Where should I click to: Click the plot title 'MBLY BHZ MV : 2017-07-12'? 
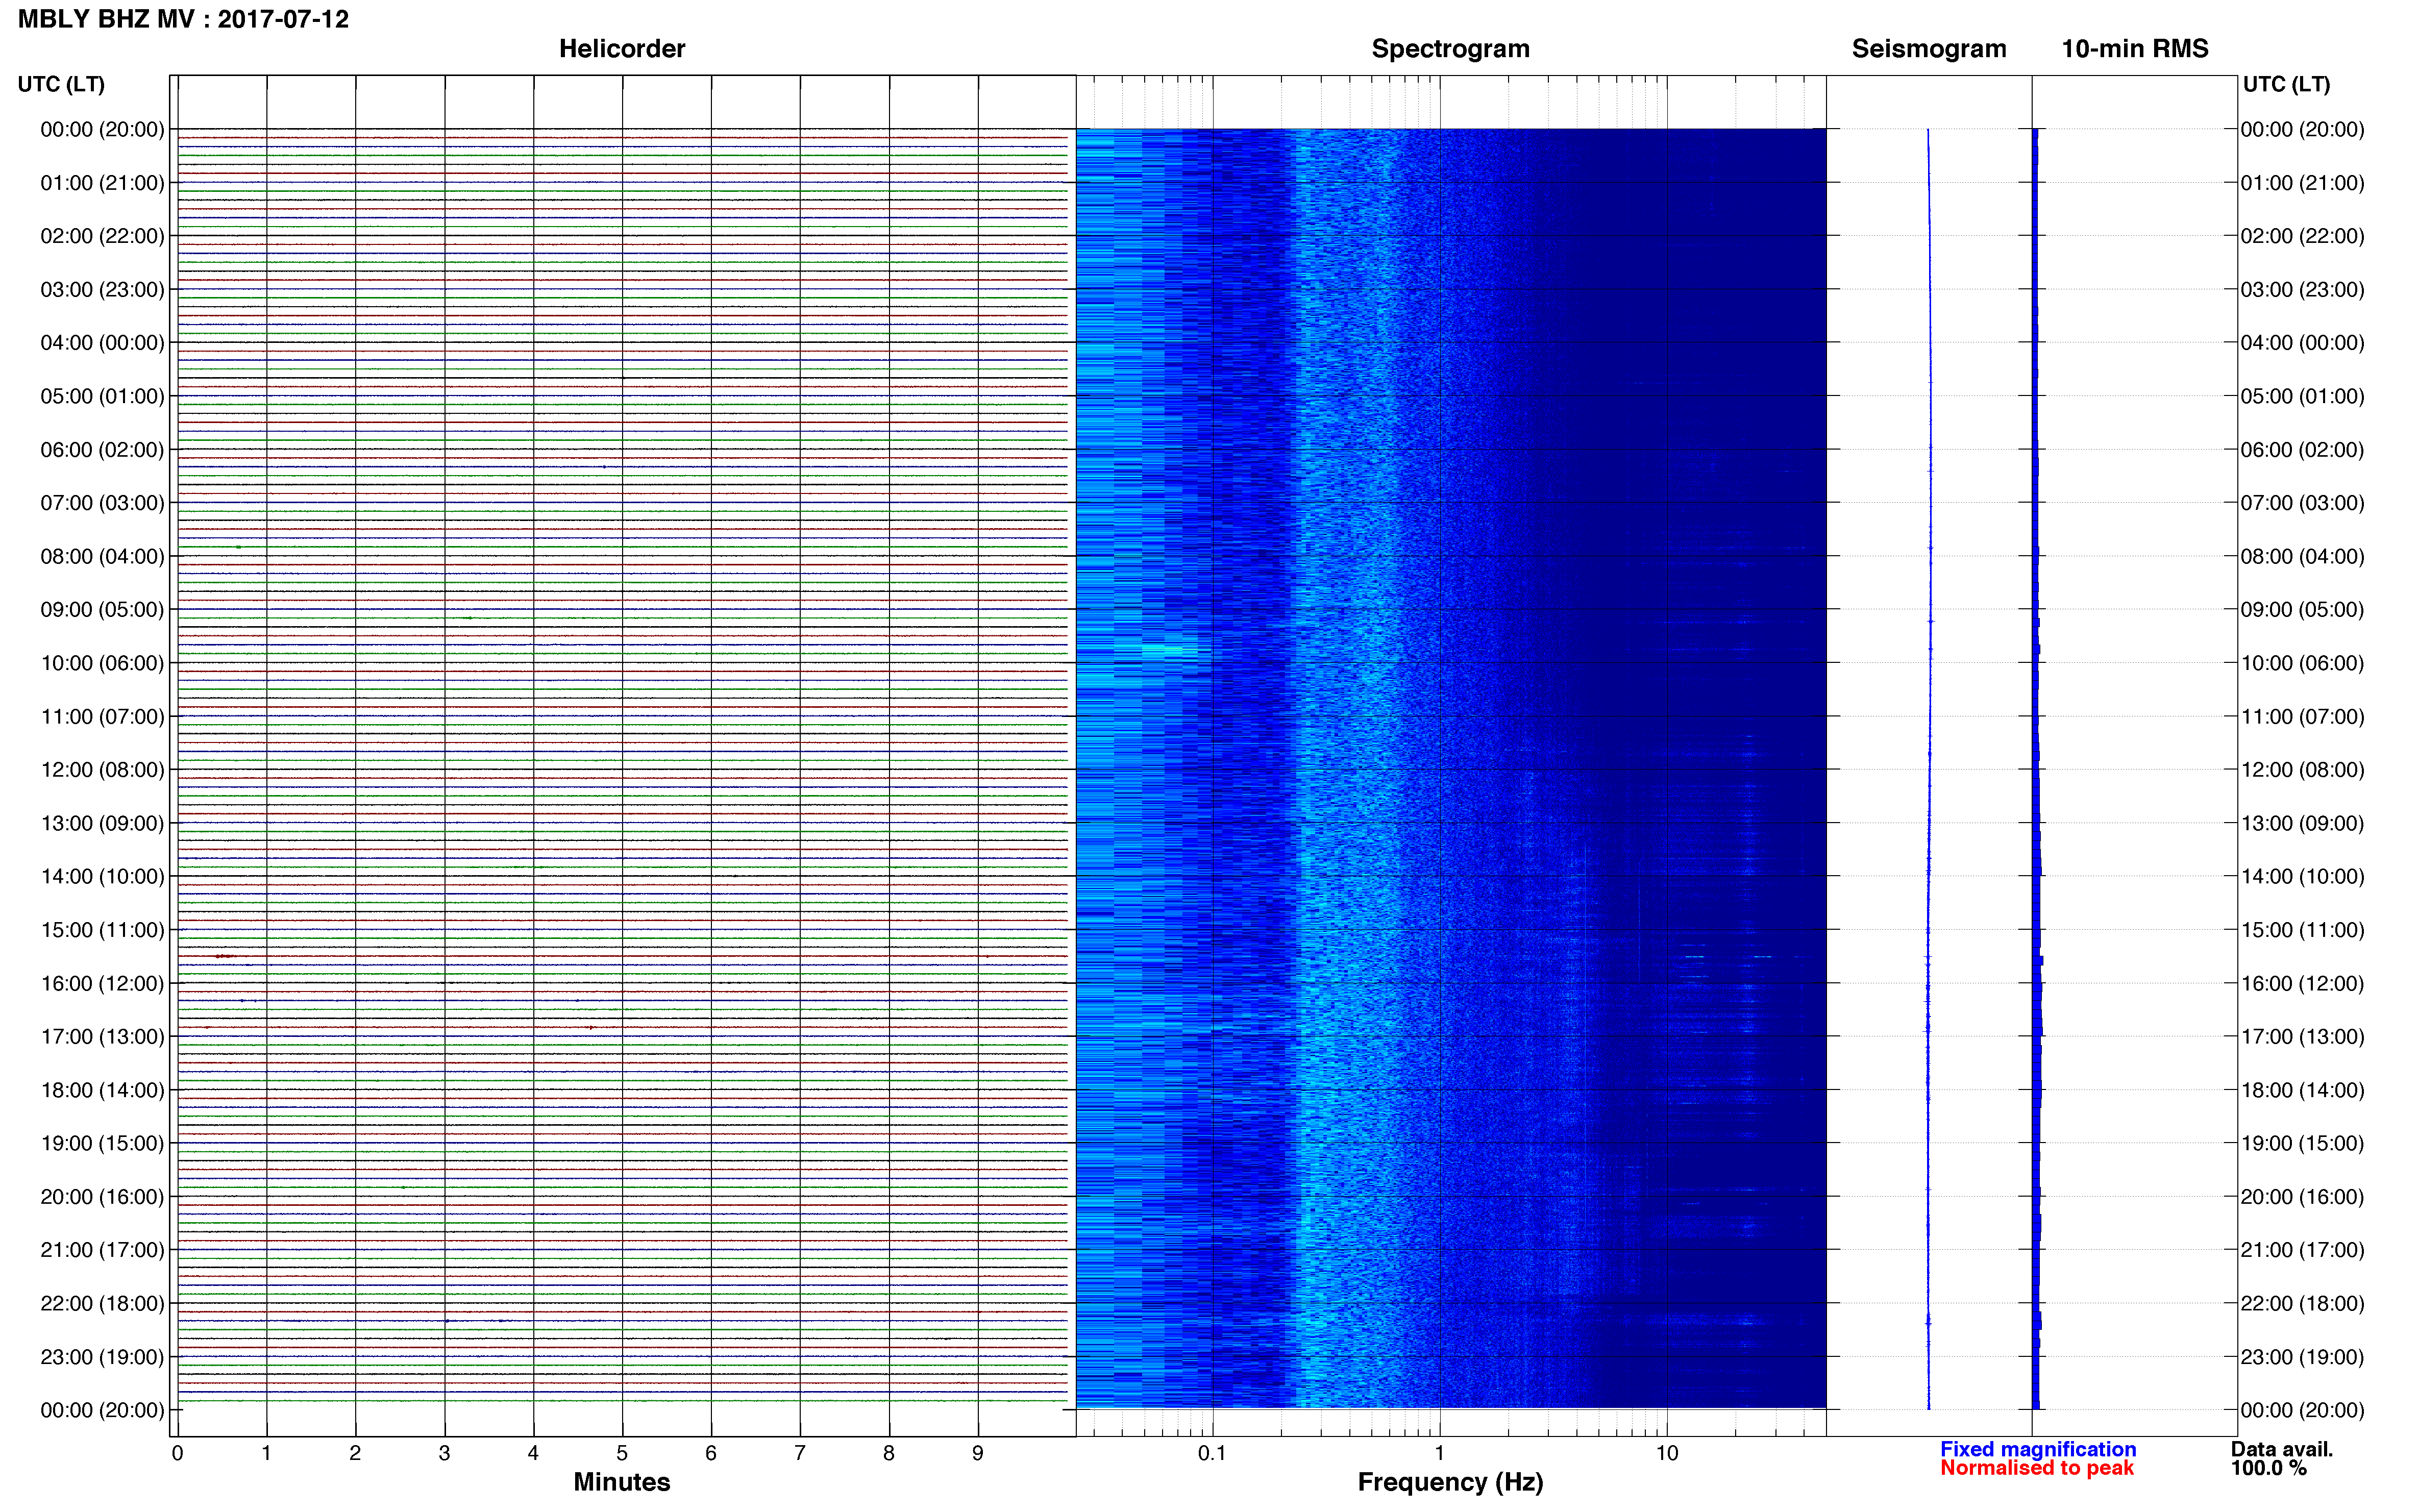(183, 19)
